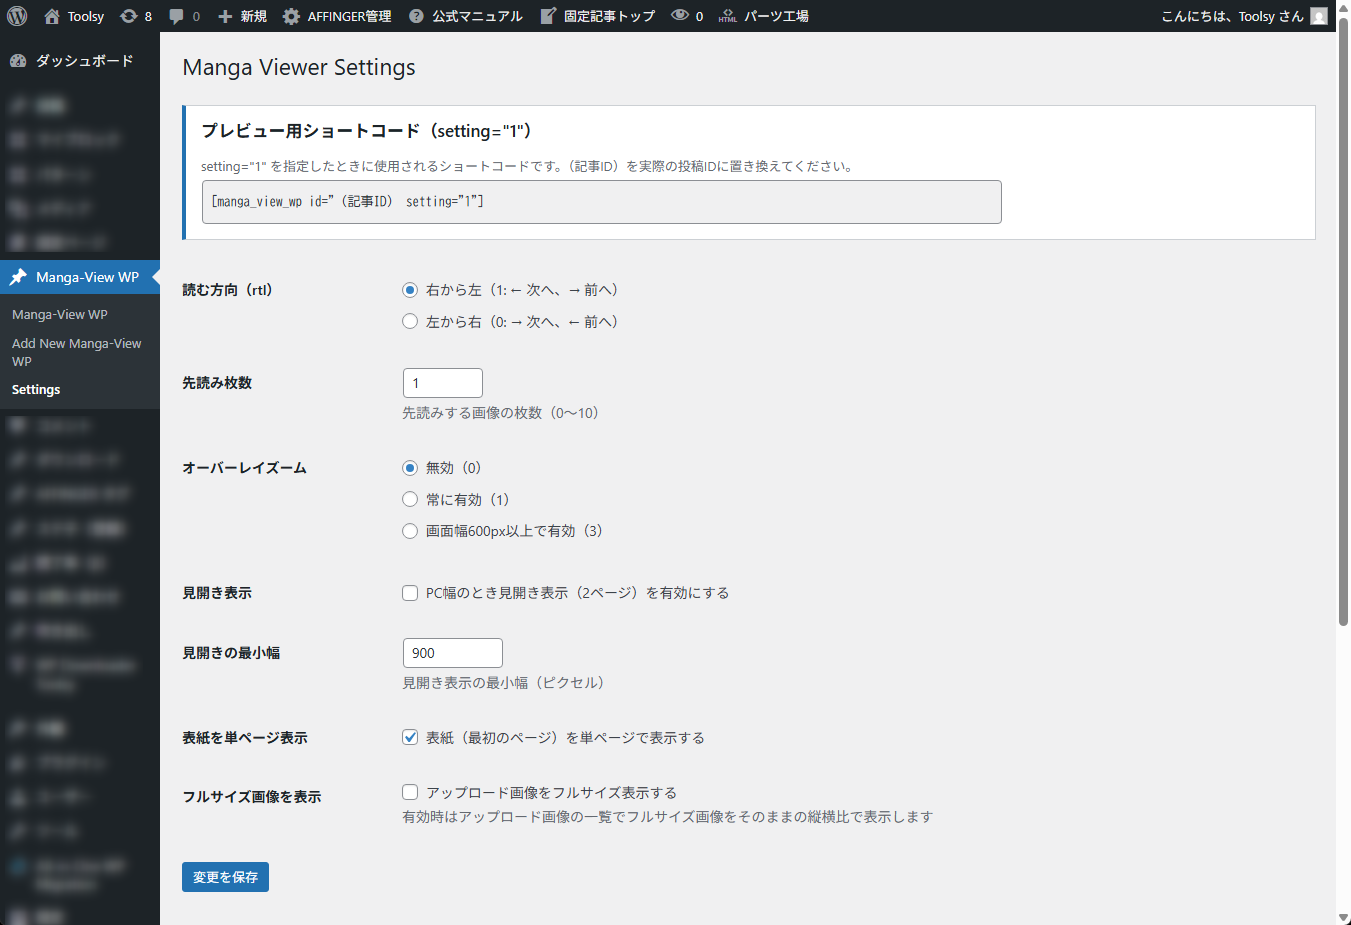
Task: Click the 変更を保存 button
Action: pos(225,877)
